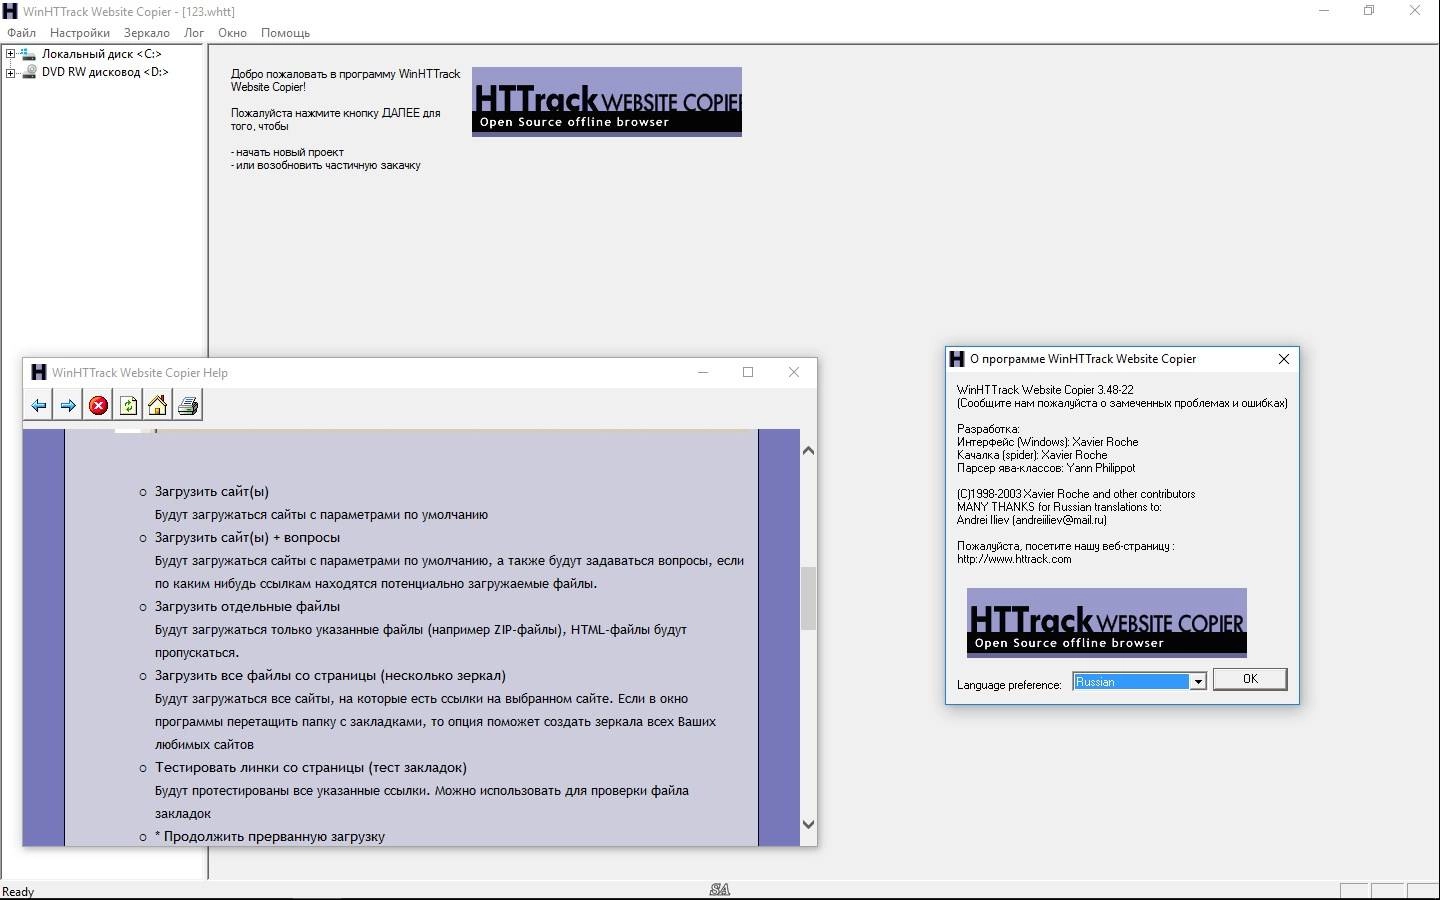This screenshot has height=900, width=1440.
Task: Click '- или возобновить частичную закачку' text
Action: 326,165
